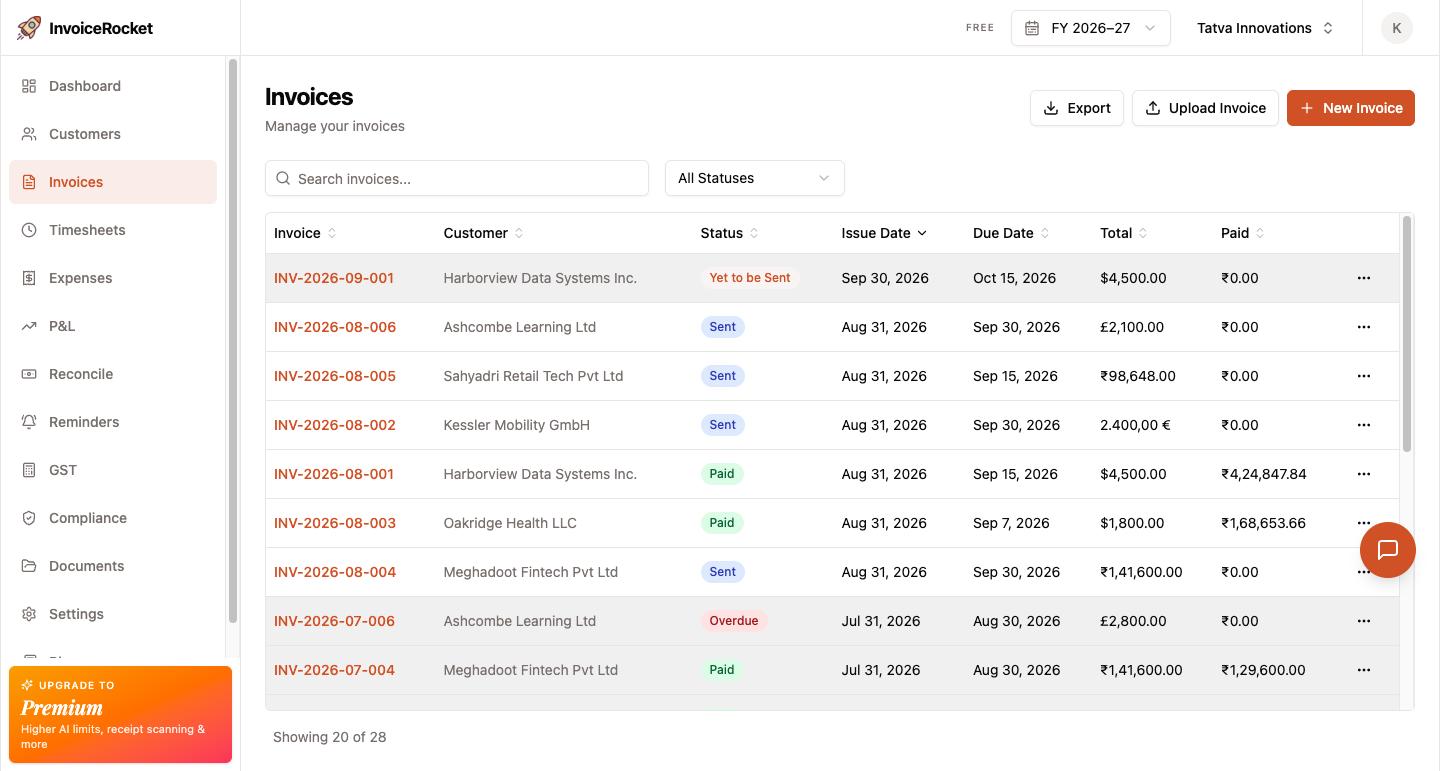This screenshot has width=1440, height=771.
Task: Sort the table by Issue Date
Action: (x=884, y=233)
